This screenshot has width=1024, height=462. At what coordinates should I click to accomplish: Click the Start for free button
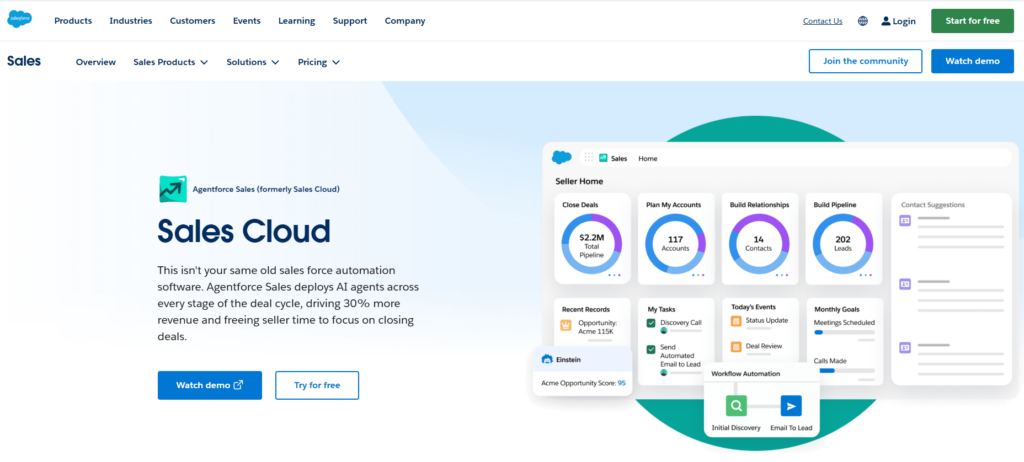(x=972, y=21)
